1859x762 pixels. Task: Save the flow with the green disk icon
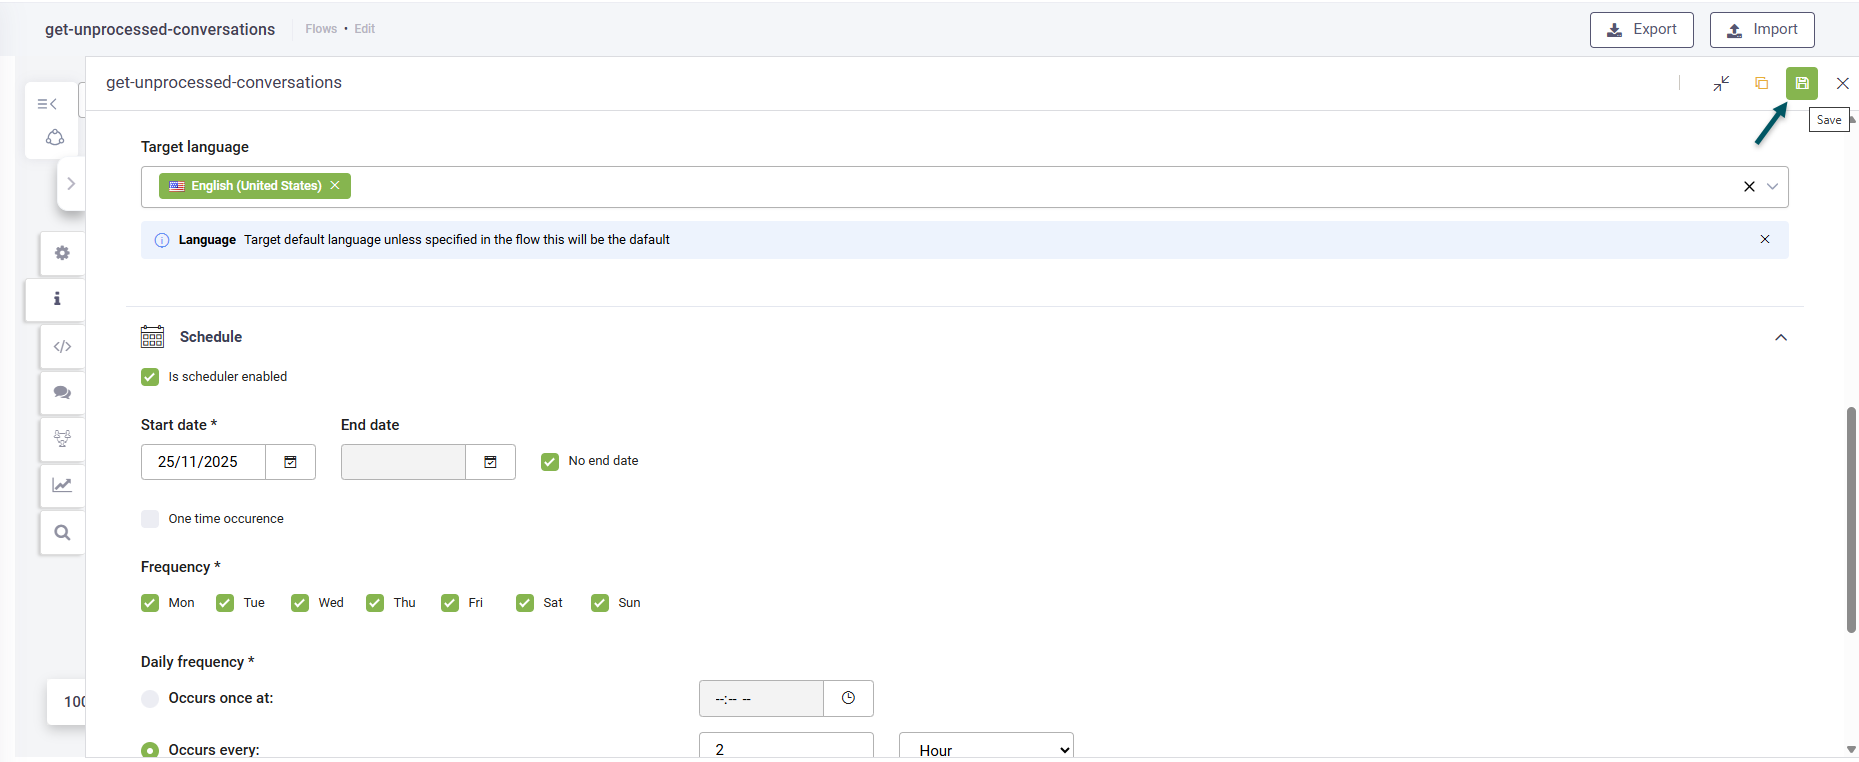pos(1801,83)
